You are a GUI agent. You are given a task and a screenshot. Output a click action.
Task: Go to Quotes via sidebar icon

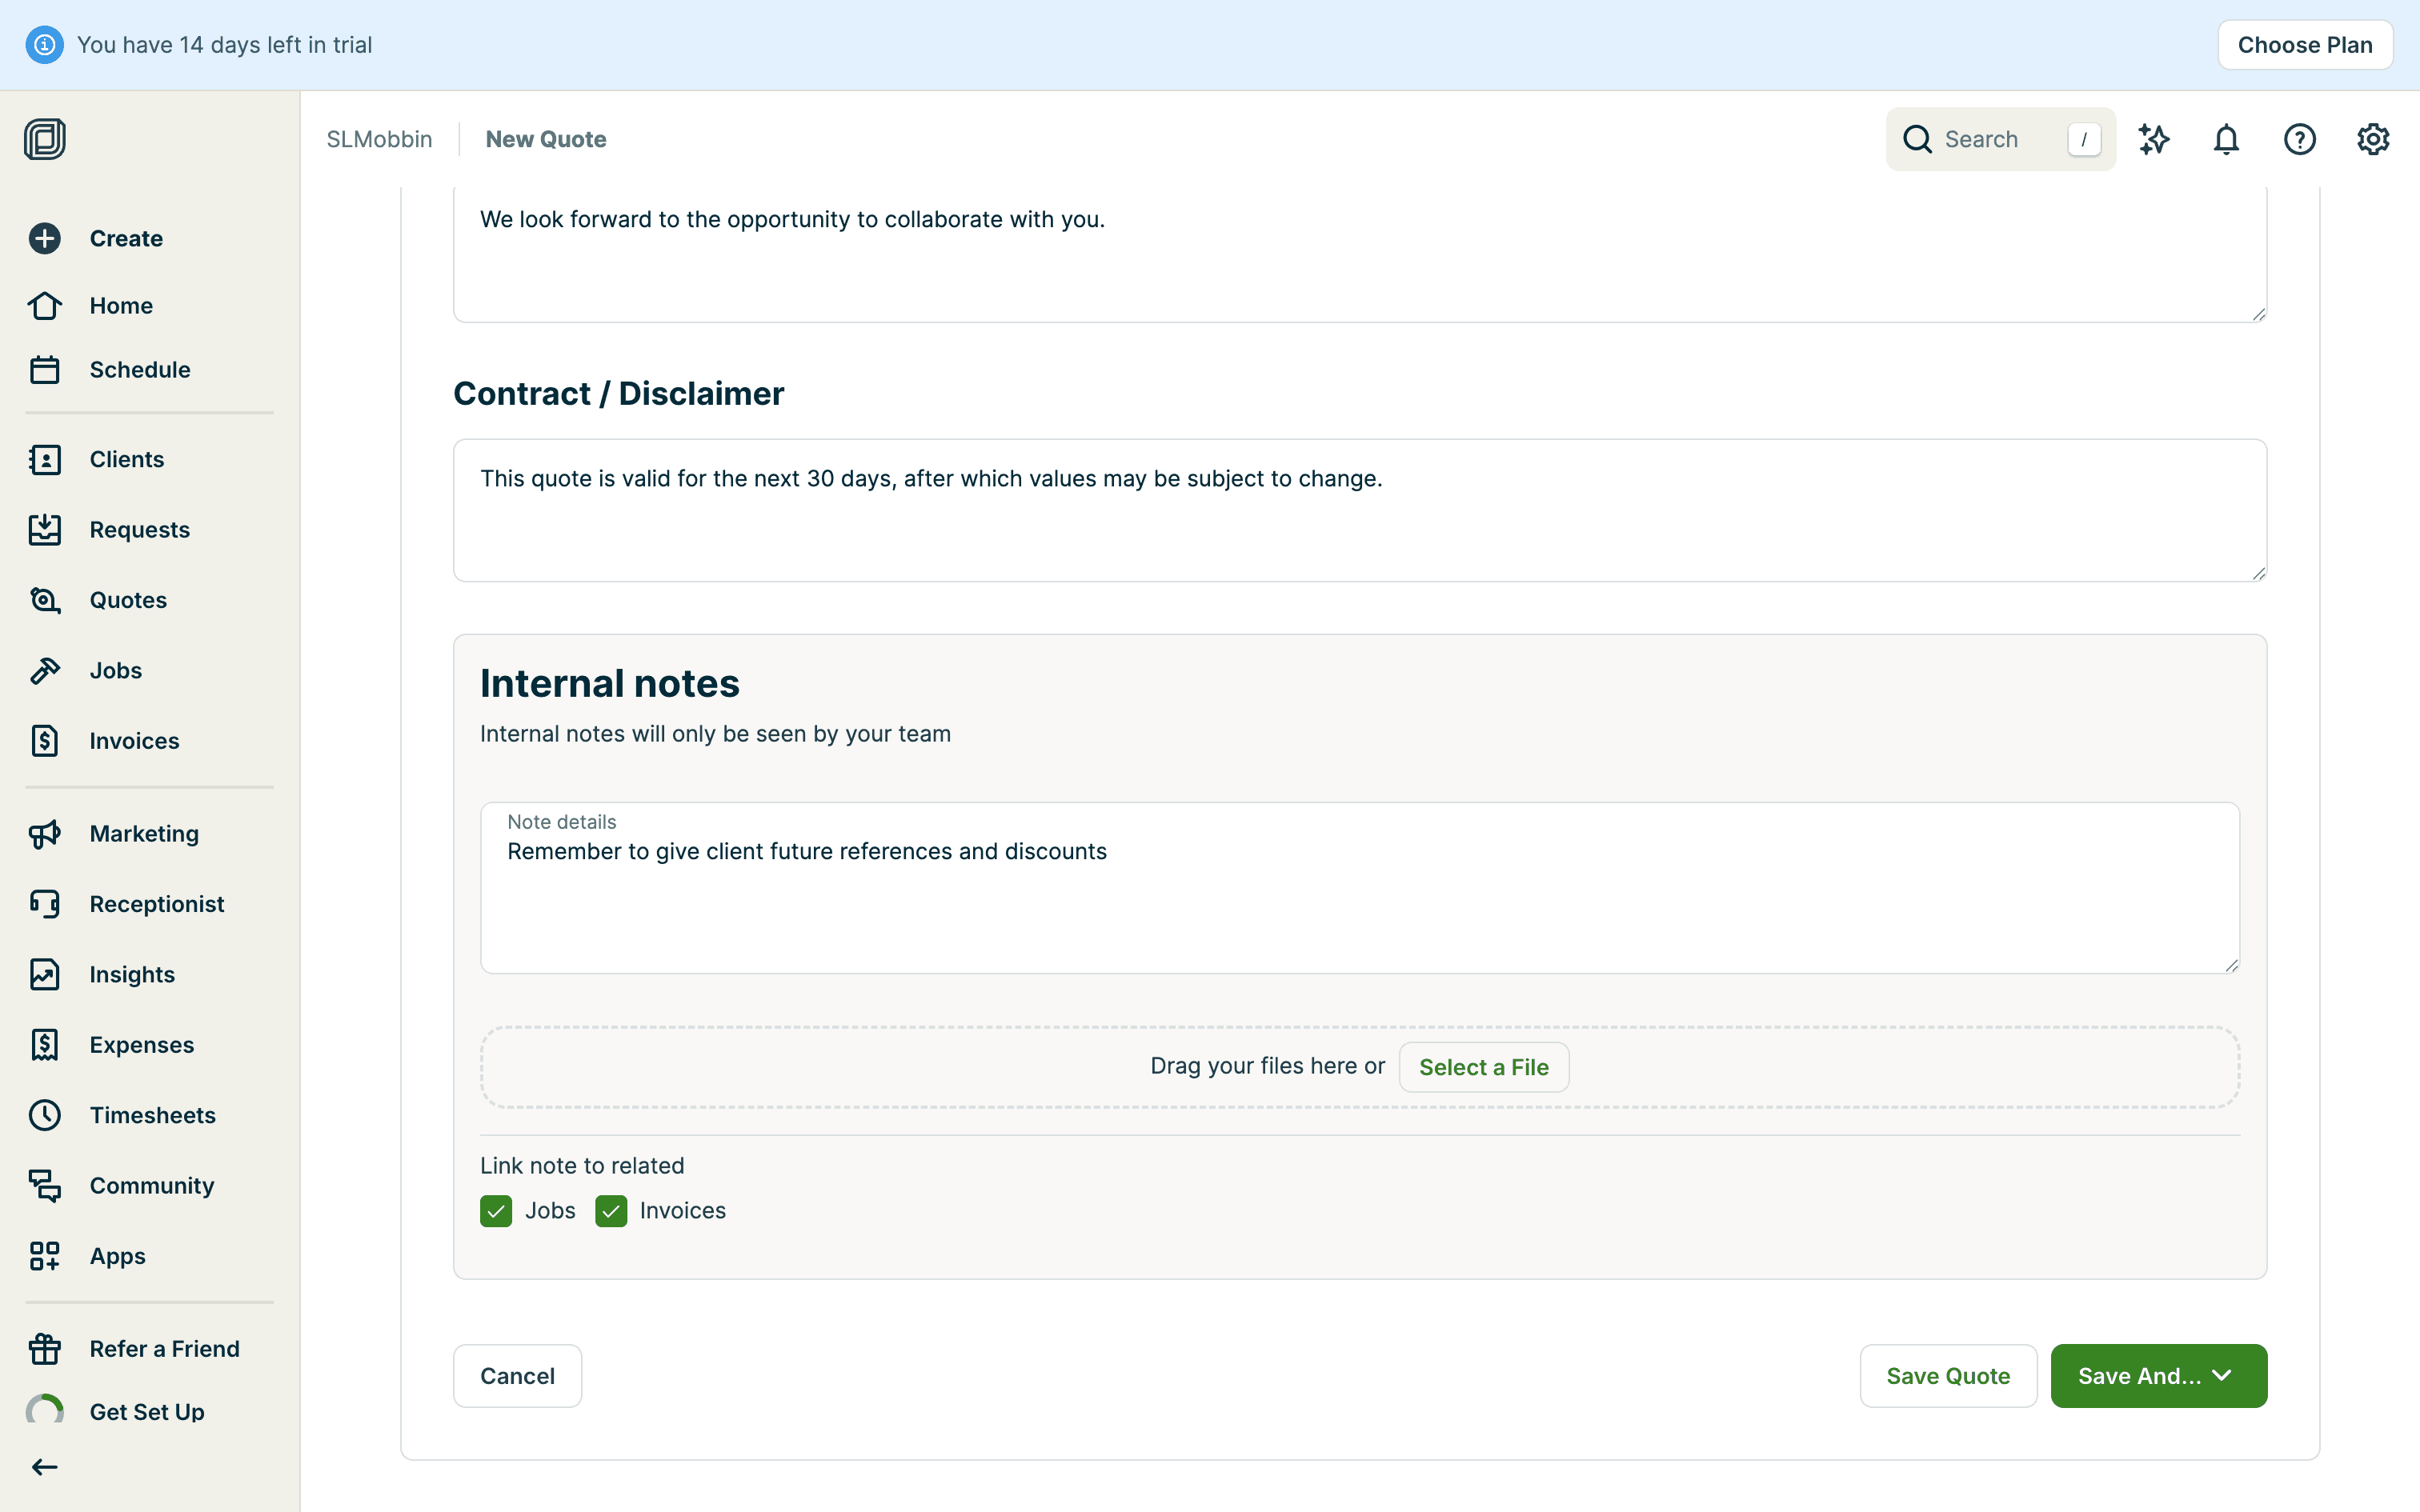pos(45,600)
